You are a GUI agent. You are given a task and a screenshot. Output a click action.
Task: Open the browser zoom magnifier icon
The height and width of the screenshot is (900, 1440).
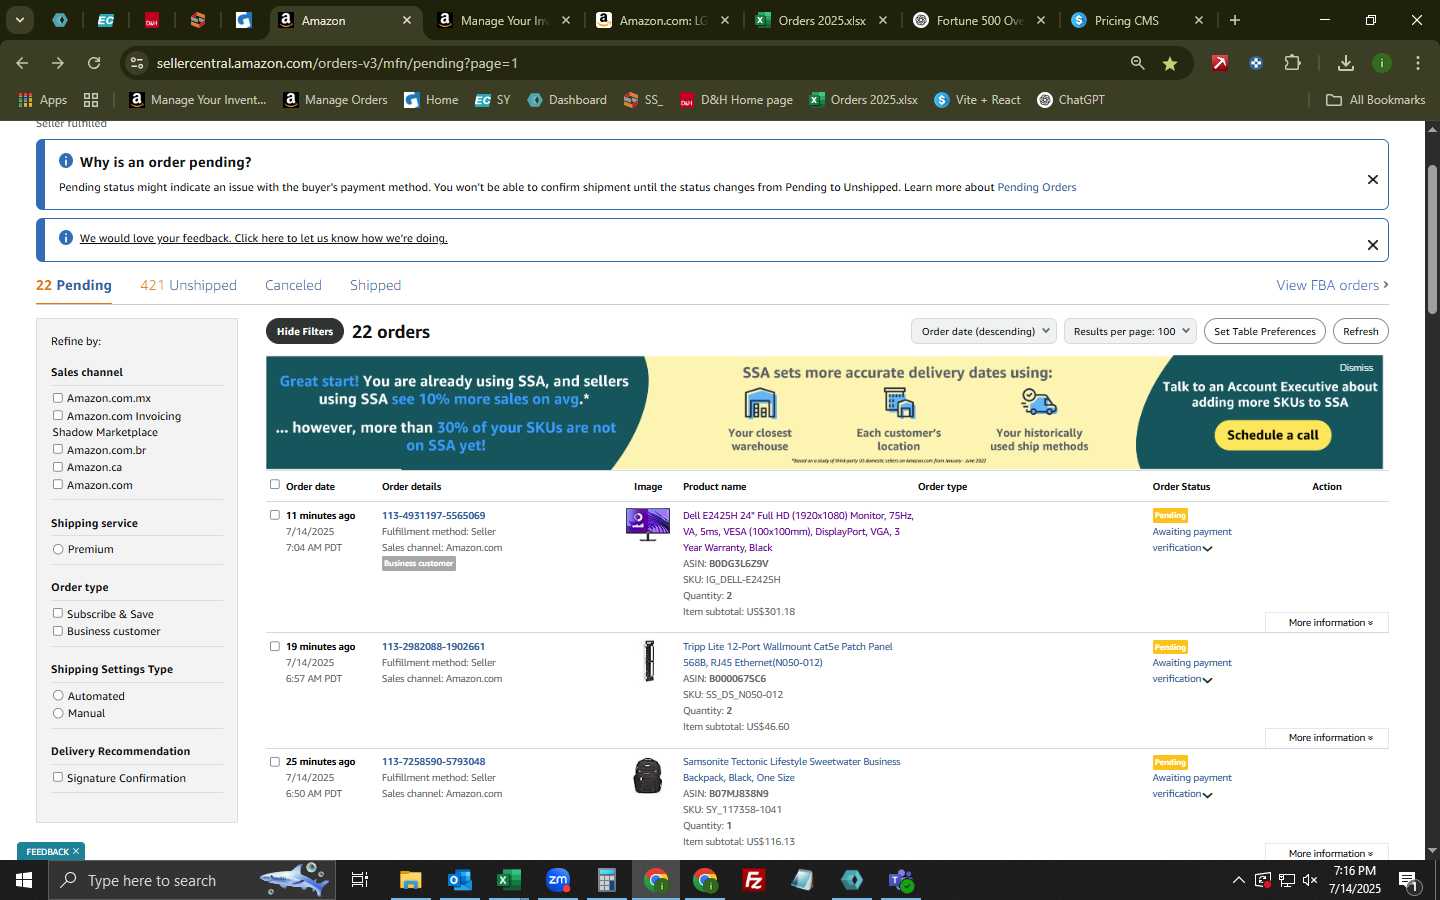pos(1138,63)
